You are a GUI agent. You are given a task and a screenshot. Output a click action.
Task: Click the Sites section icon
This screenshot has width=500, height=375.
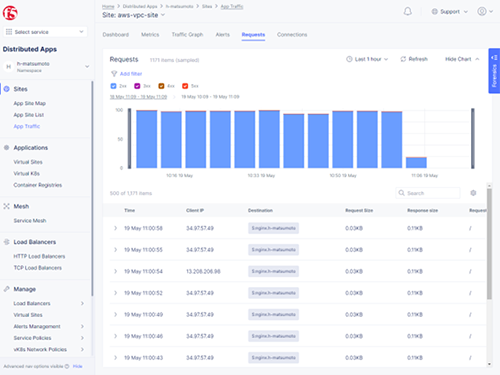tap(6, 89)
